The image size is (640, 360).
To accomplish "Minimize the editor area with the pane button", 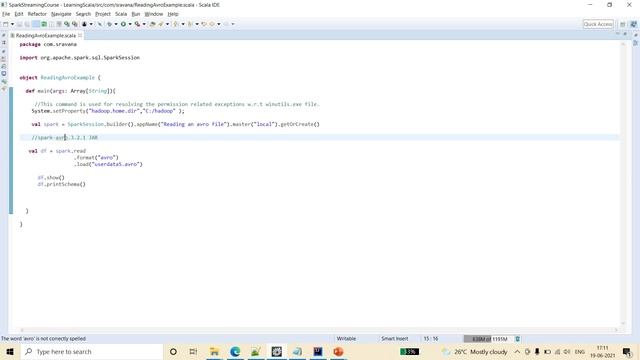I will point(618,34).
